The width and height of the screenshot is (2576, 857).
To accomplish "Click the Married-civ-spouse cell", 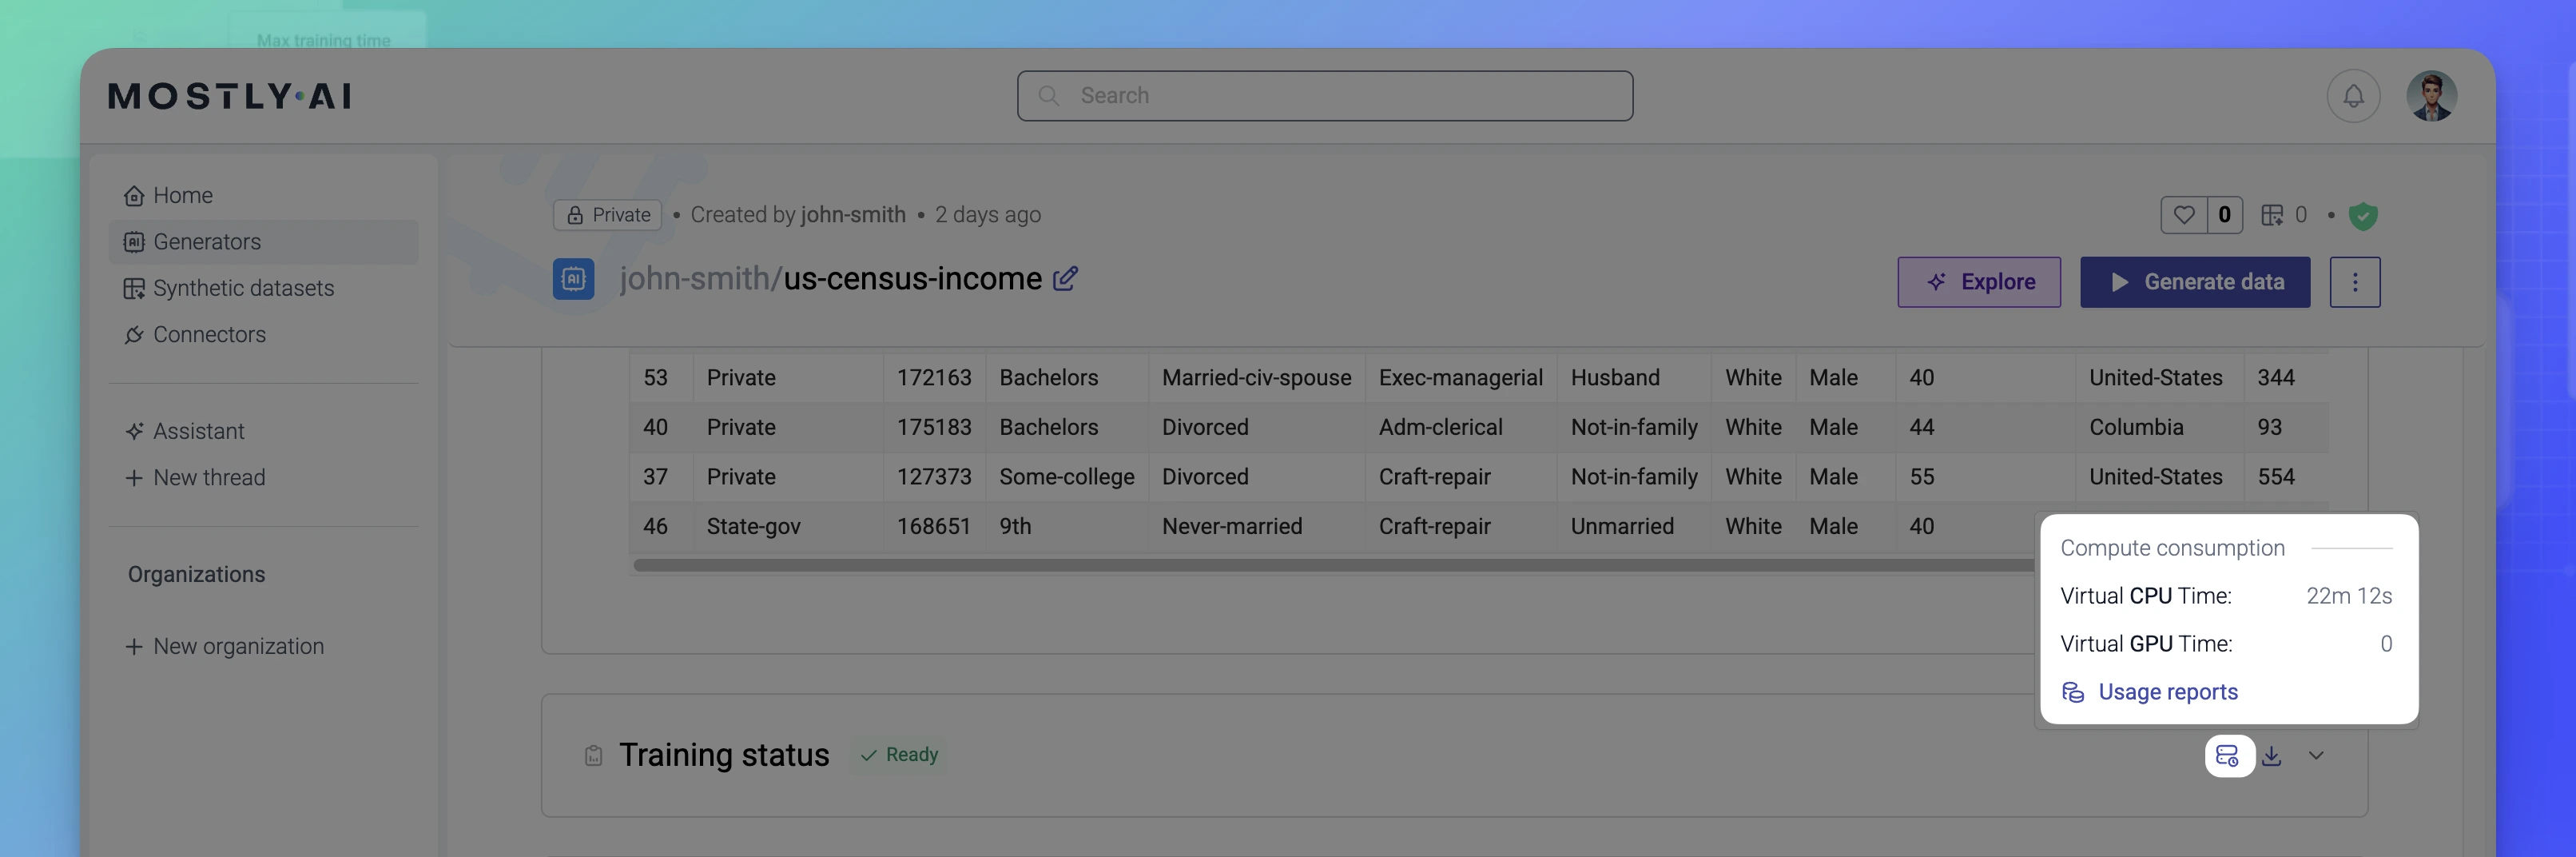I will coord(1256,378).
